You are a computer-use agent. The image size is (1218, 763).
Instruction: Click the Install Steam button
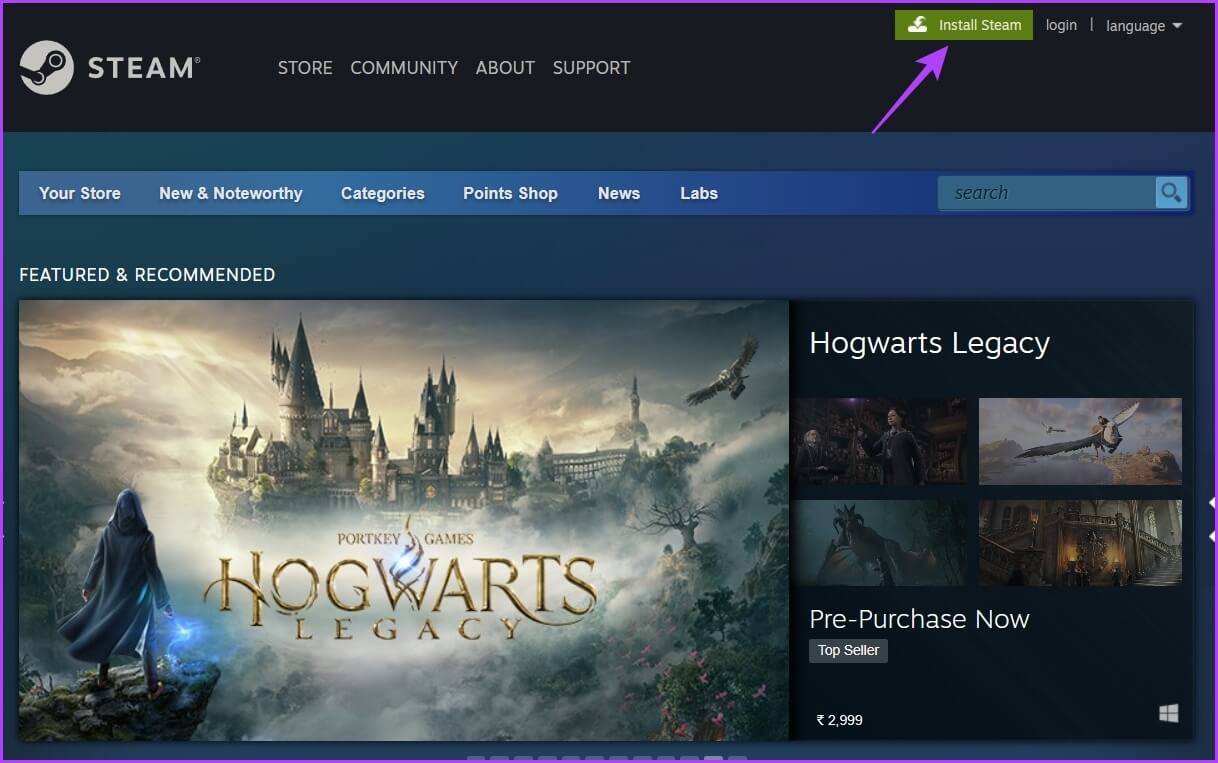pyautogui.click(x=964, y=25)
